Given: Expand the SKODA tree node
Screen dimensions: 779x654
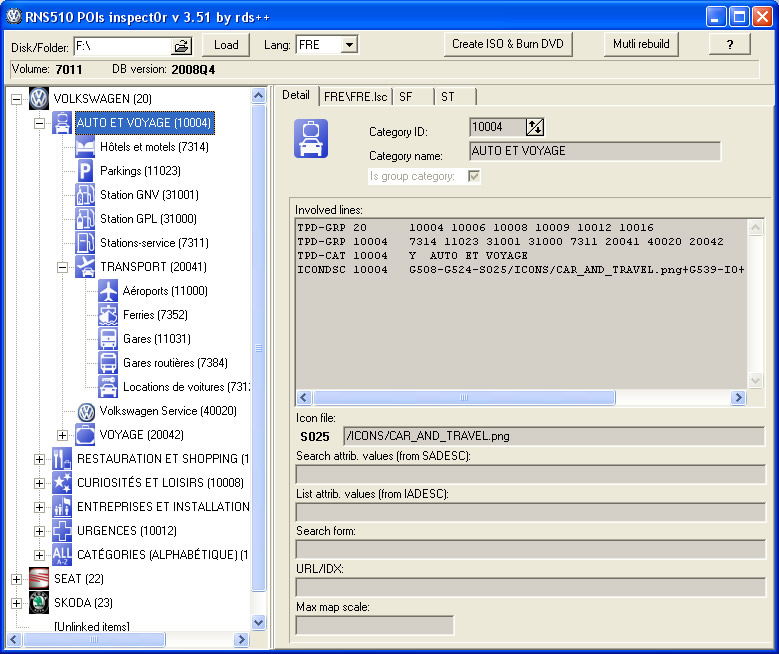Looking at the screenshot, I should click(x=16, y=603).
